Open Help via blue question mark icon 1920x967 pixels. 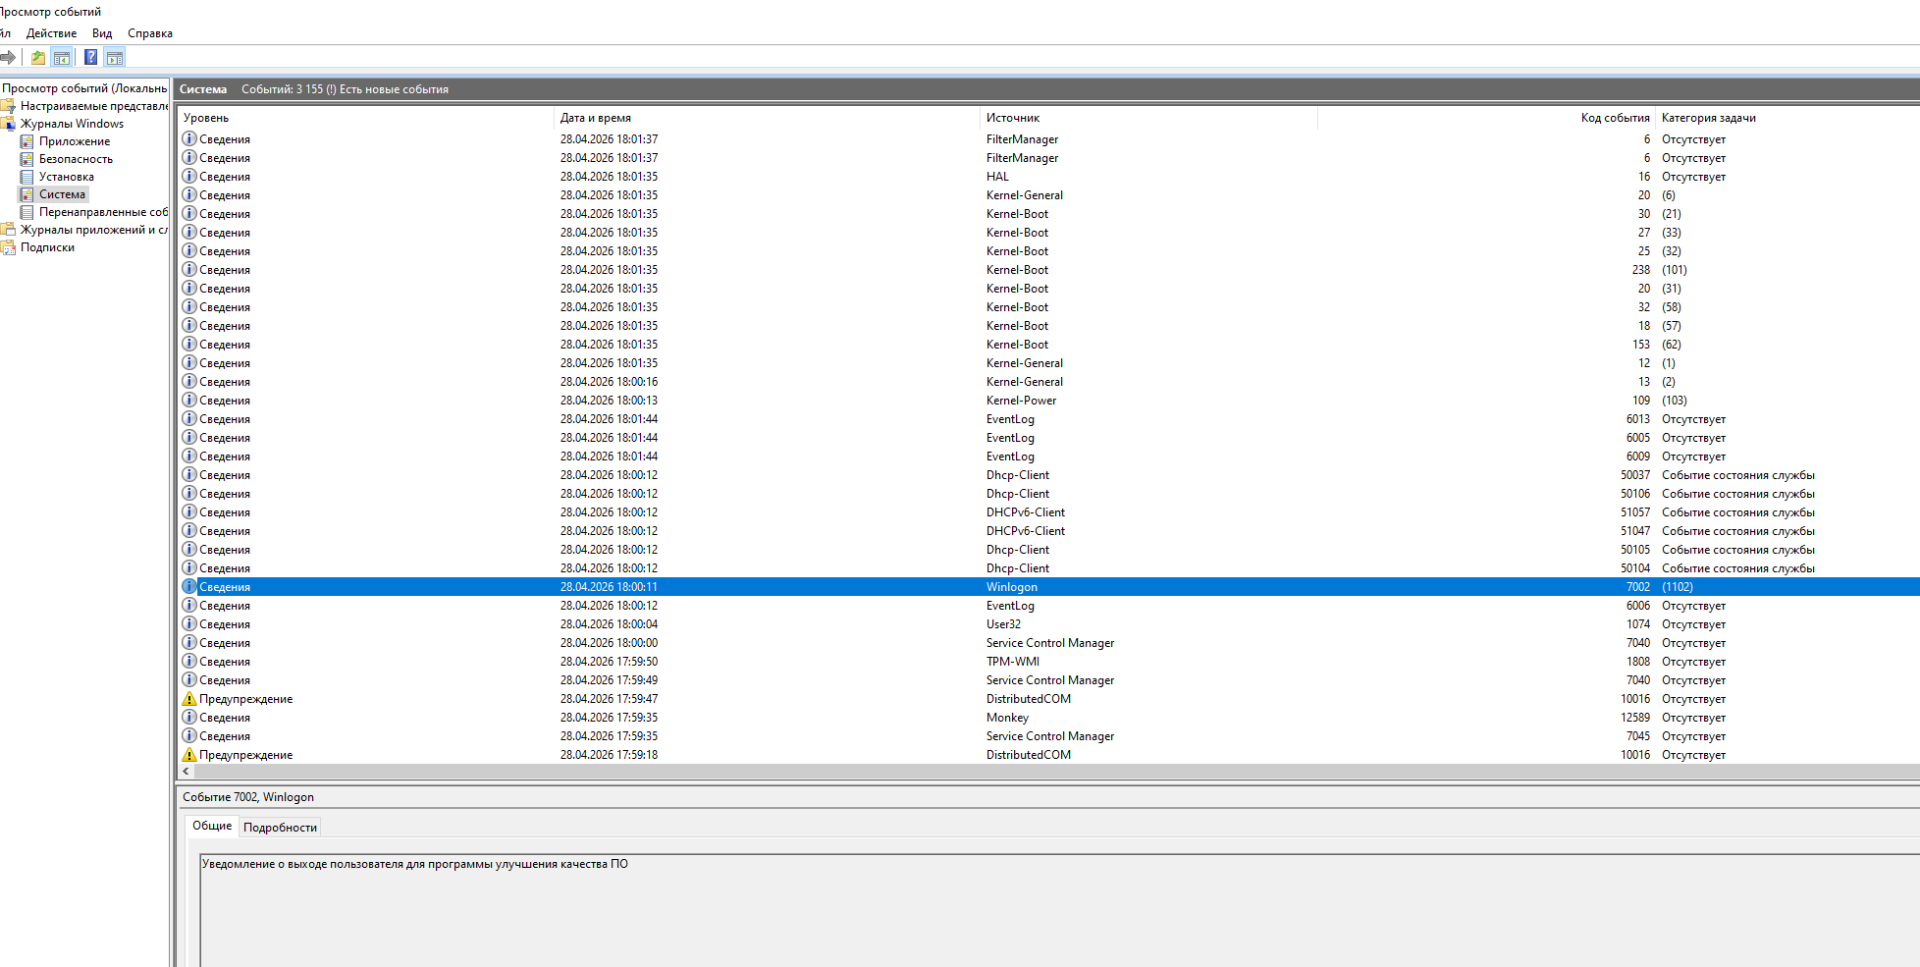[x=90, y=57]
